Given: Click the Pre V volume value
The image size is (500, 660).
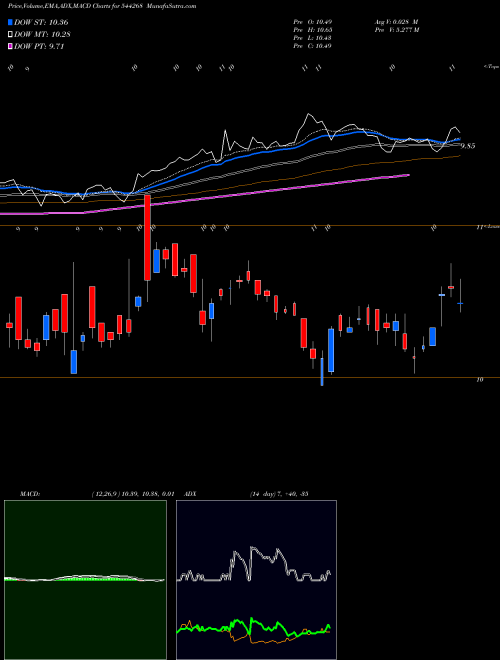Looking at the screenshot, I should coord(396,29).
